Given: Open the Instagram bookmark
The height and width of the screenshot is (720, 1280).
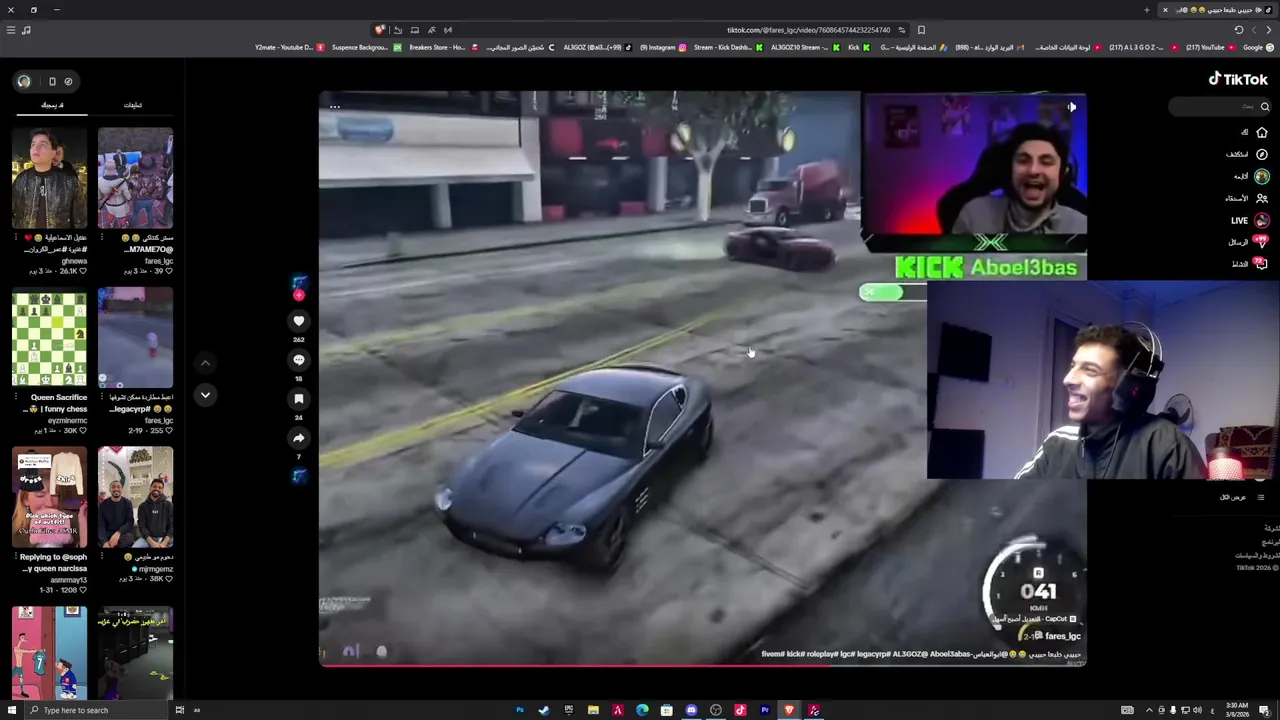Looking at the screenshot, I should (662, 47).
